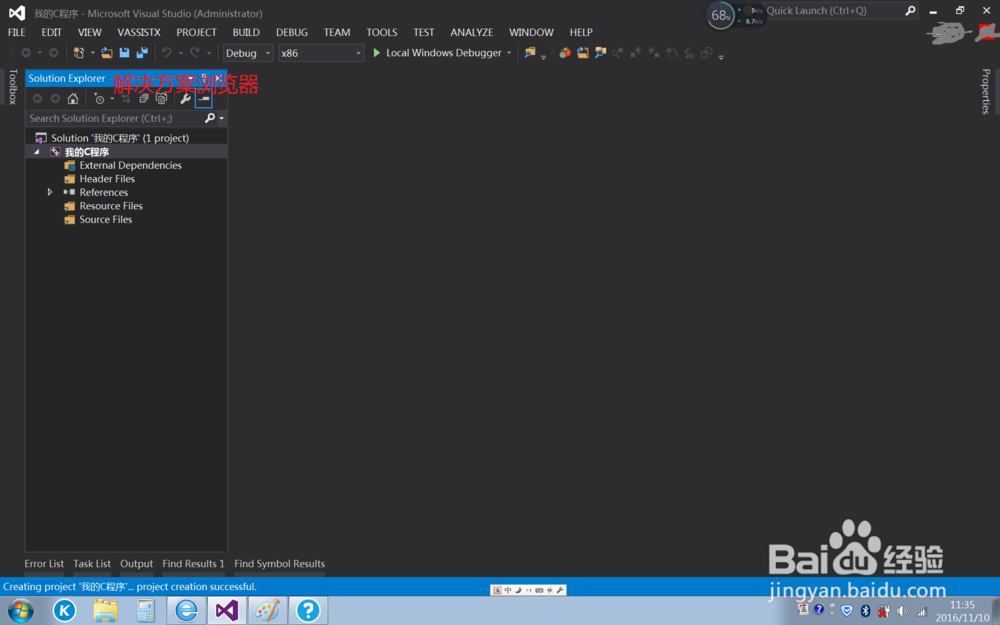
Task: Select the External Dependencies folder
Action: pyautogui.click(x=130, y=165)
